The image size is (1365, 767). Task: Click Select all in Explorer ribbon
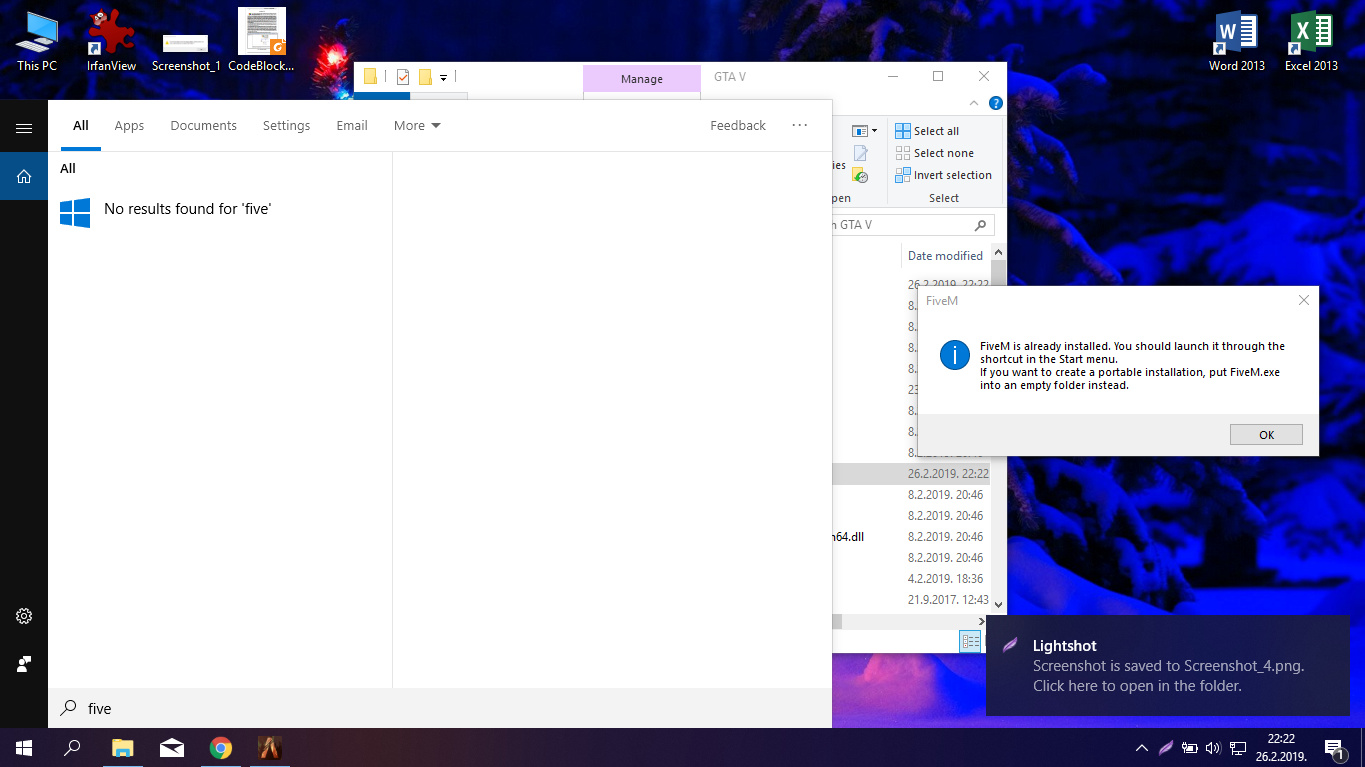click(x=927, y=131)
